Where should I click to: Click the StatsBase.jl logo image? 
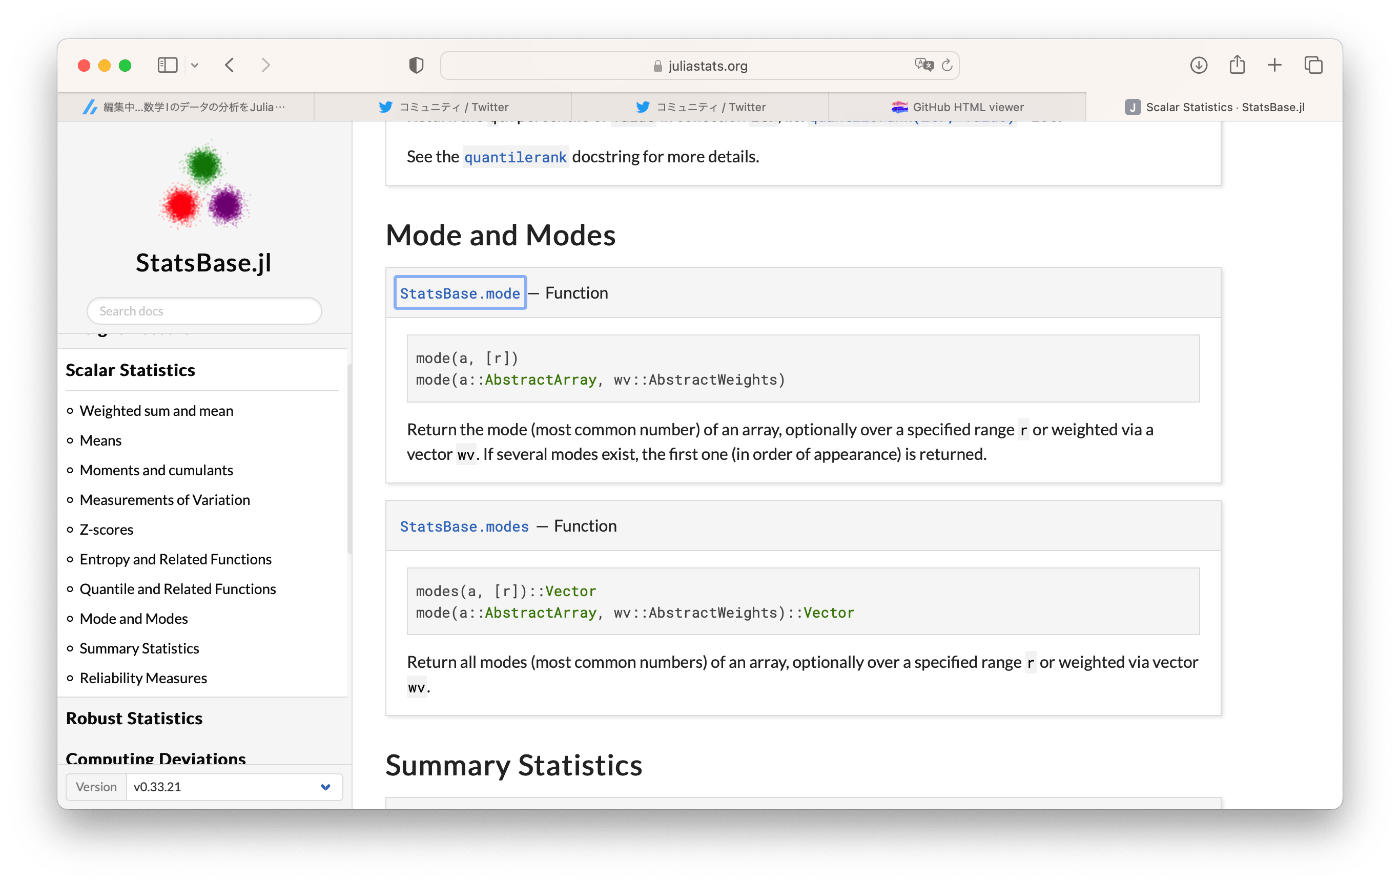[x=204, y=186]
